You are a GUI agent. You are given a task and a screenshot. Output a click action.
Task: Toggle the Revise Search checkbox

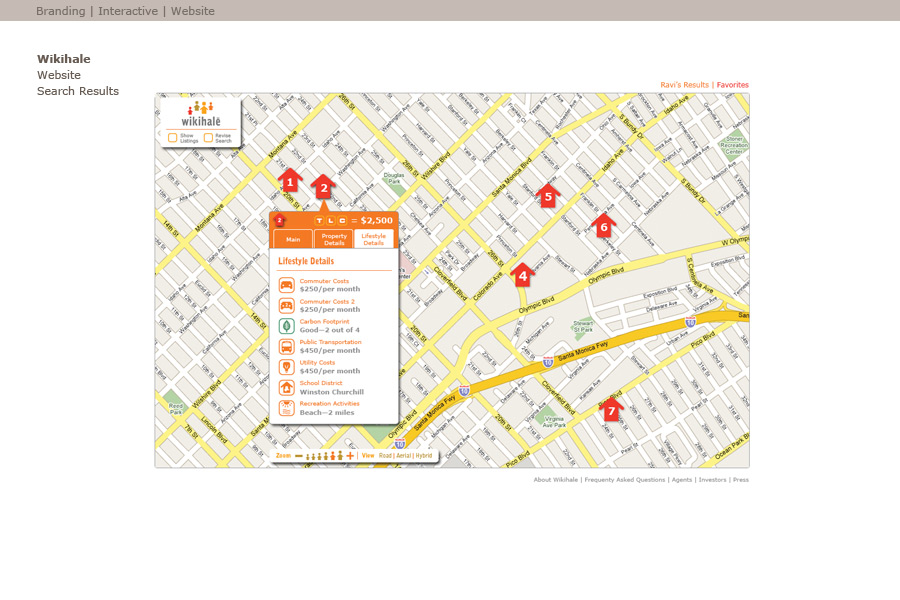[x=208, y=138]
